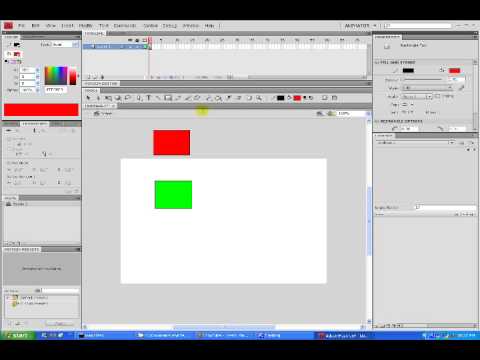The image size is (480, 360).
Task: Click the stroke color swatch in Properties
Action: click(x=408, y=70)
